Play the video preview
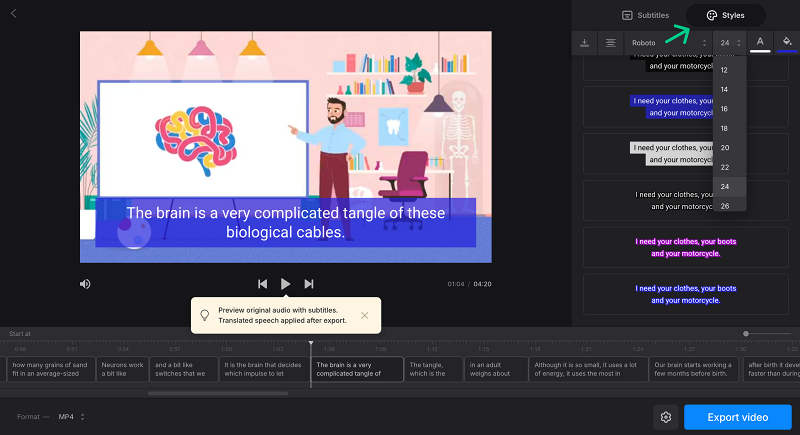Screen dimensions: 800x435 click(x=285, y=284)
